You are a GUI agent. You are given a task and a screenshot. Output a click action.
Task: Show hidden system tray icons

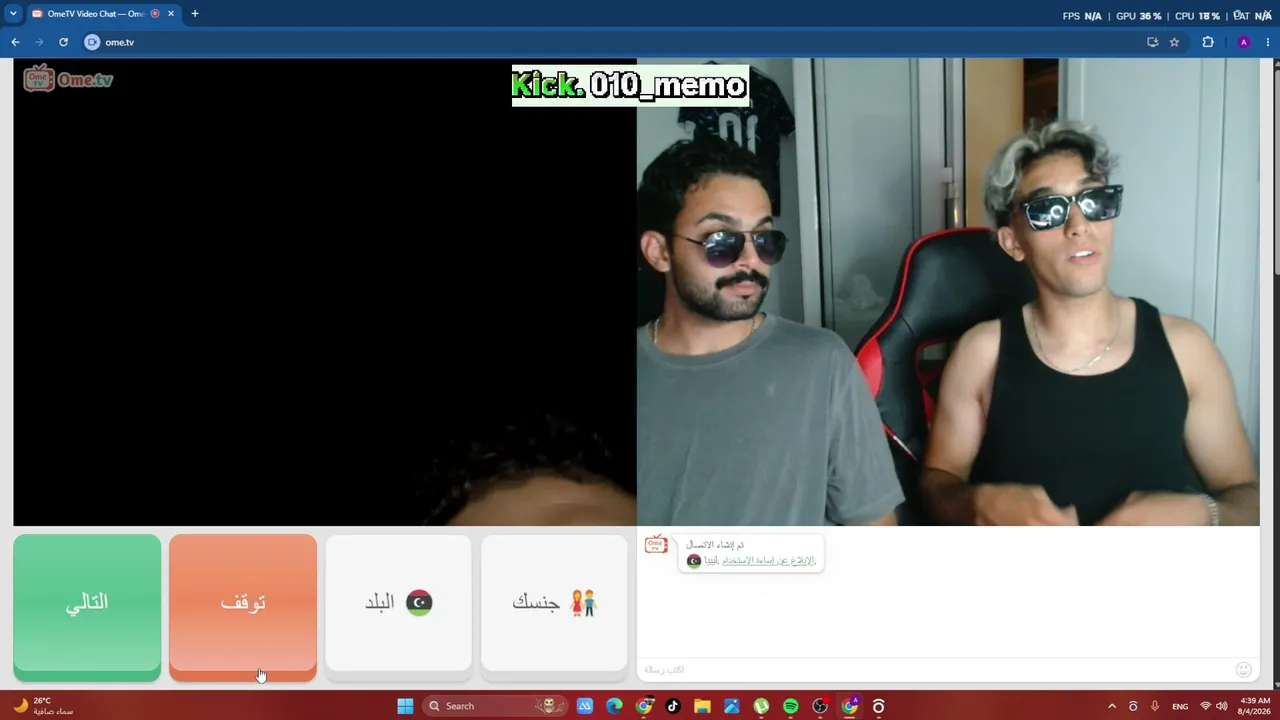1111,706
